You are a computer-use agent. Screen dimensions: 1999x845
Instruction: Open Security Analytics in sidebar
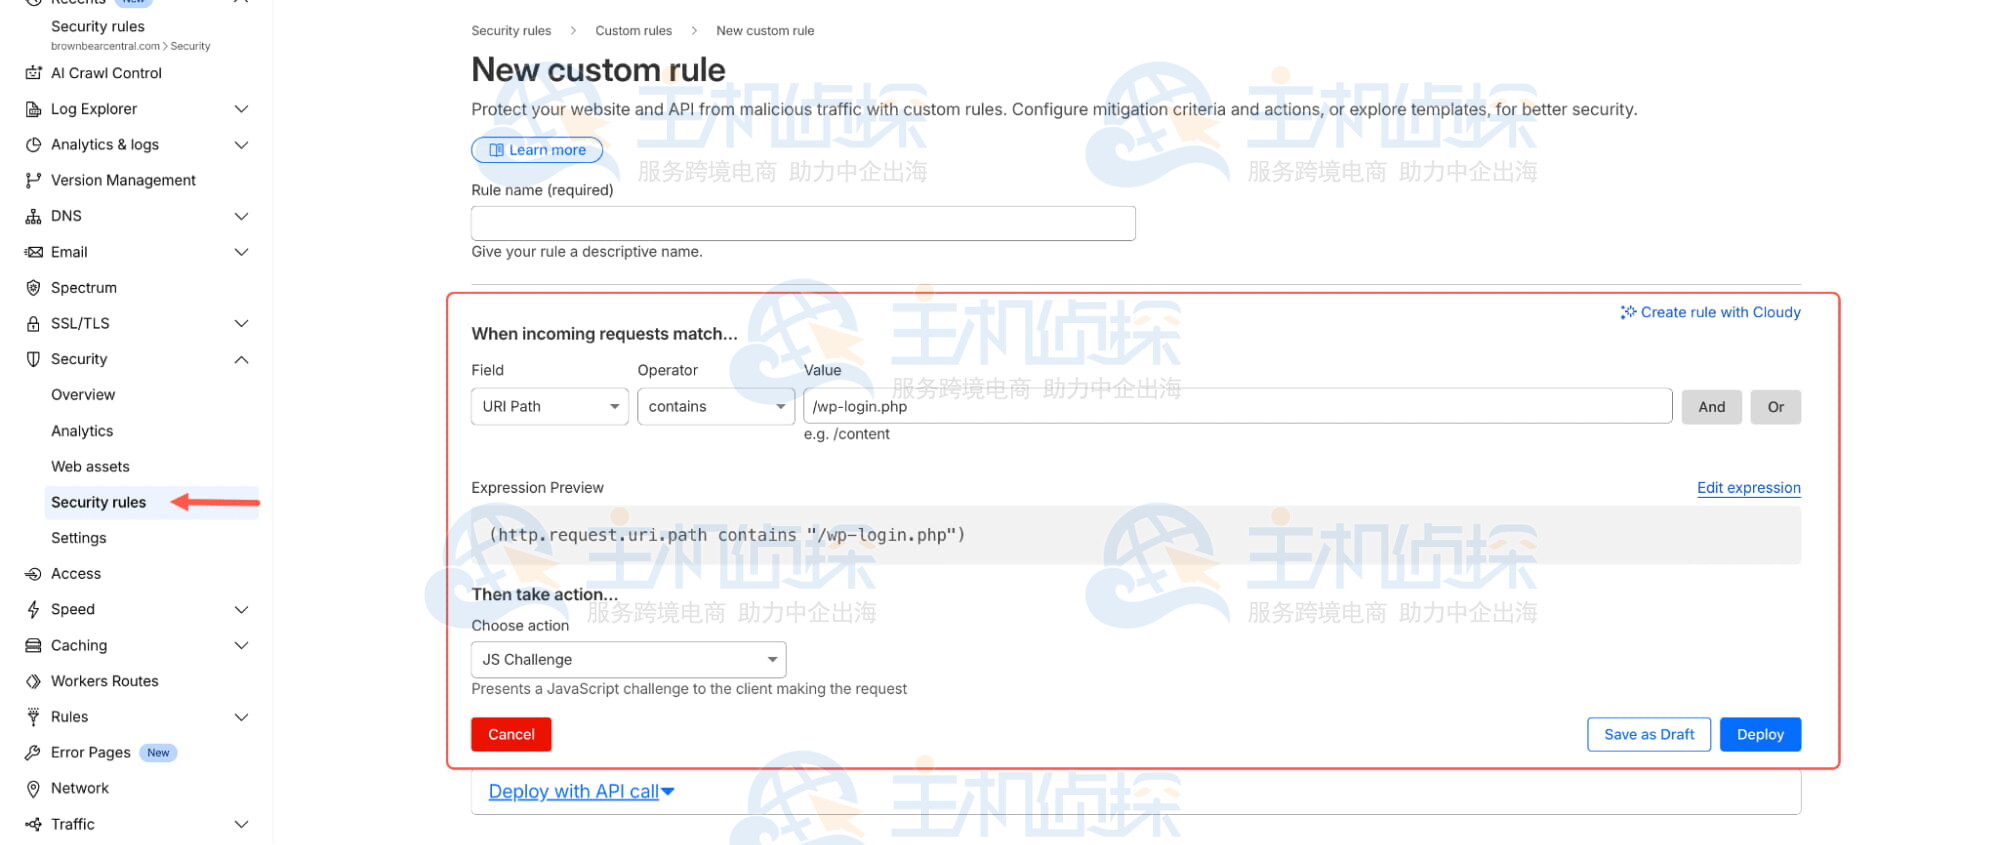coord(82,431)
